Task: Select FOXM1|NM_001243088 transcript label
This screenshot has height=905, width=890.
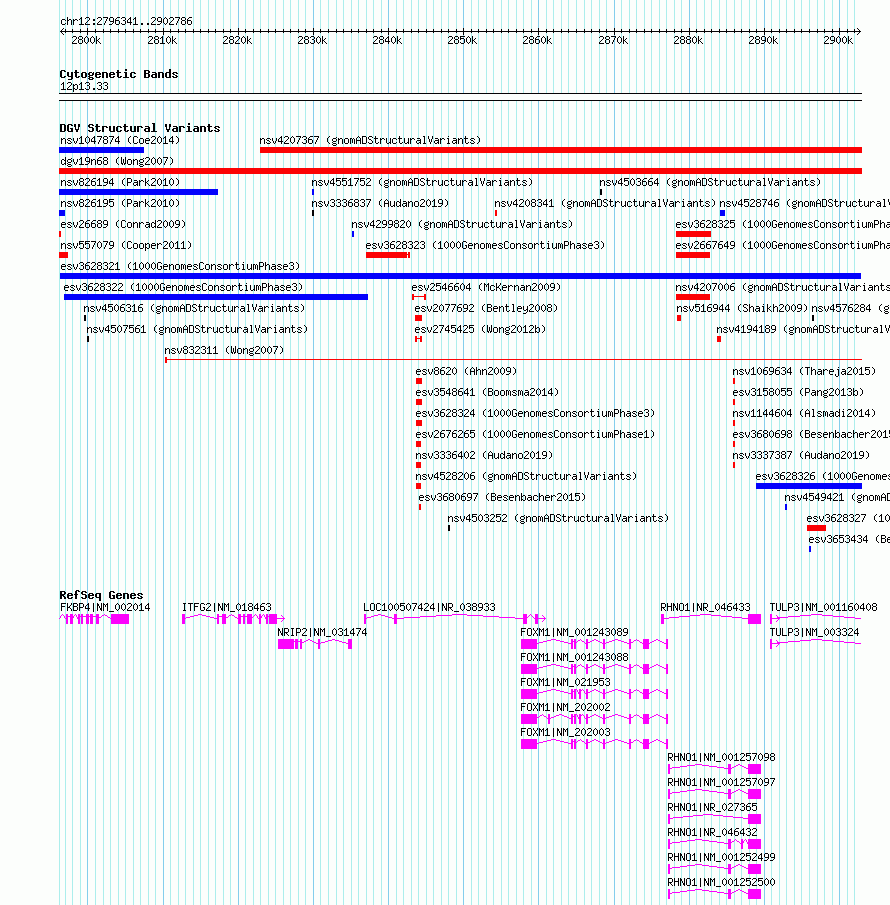Action: [574, 657]
